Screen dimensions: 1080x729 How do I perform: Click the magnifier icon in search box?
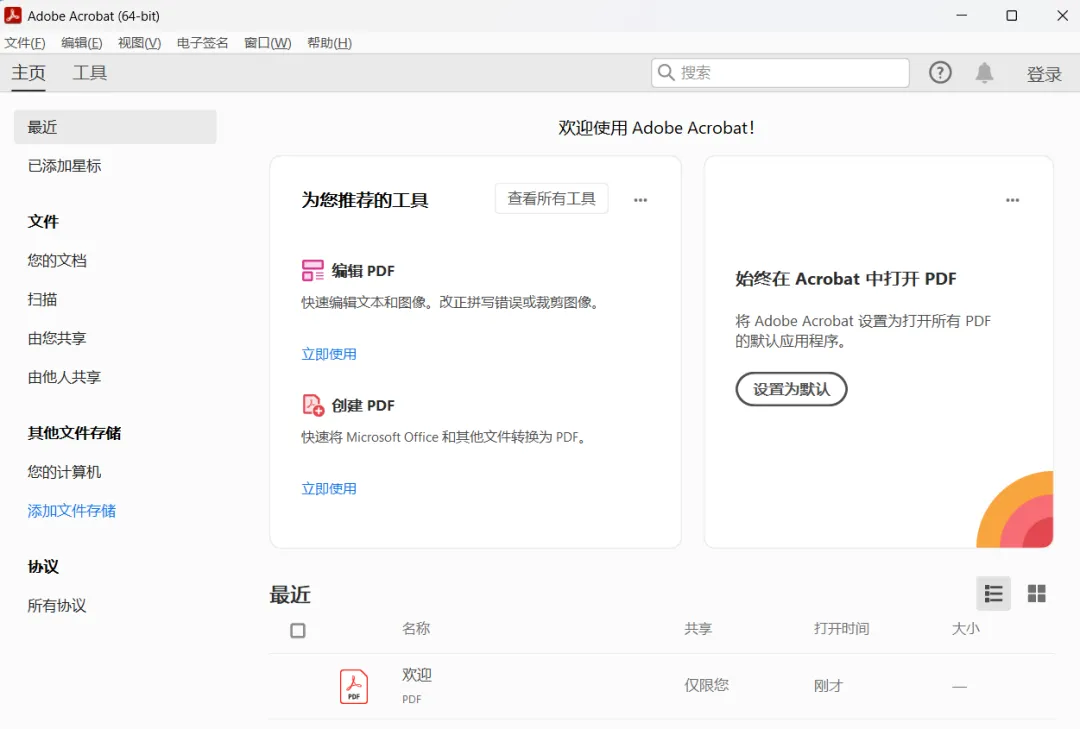point(666,72)
